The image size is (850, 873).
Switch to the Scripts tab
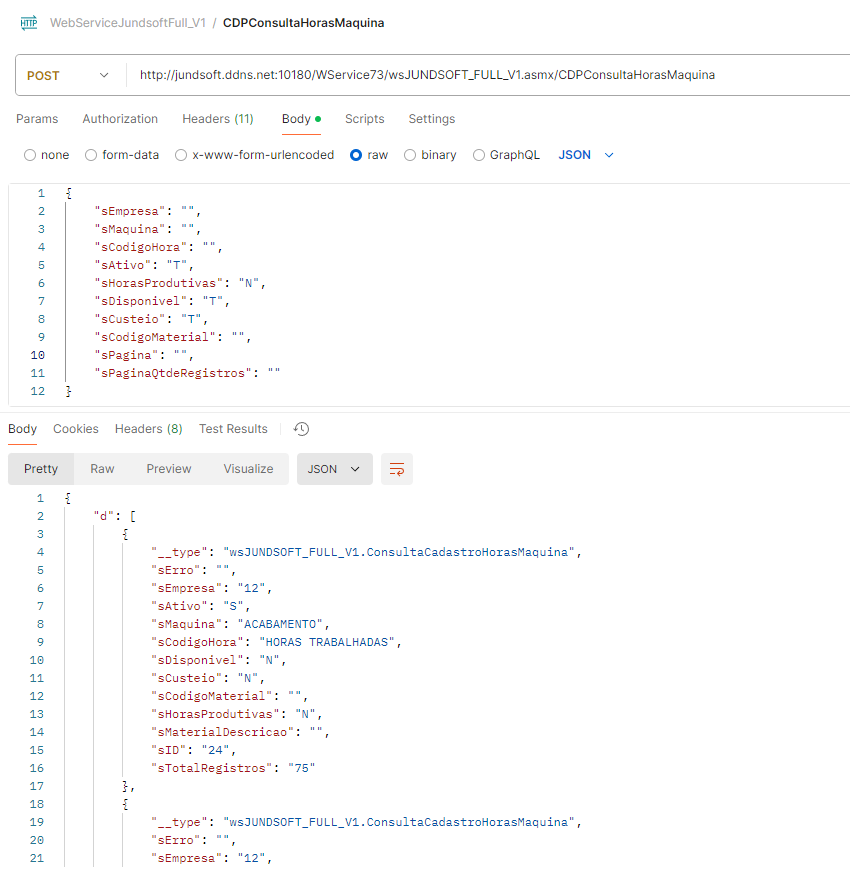(x=364, y=119)
